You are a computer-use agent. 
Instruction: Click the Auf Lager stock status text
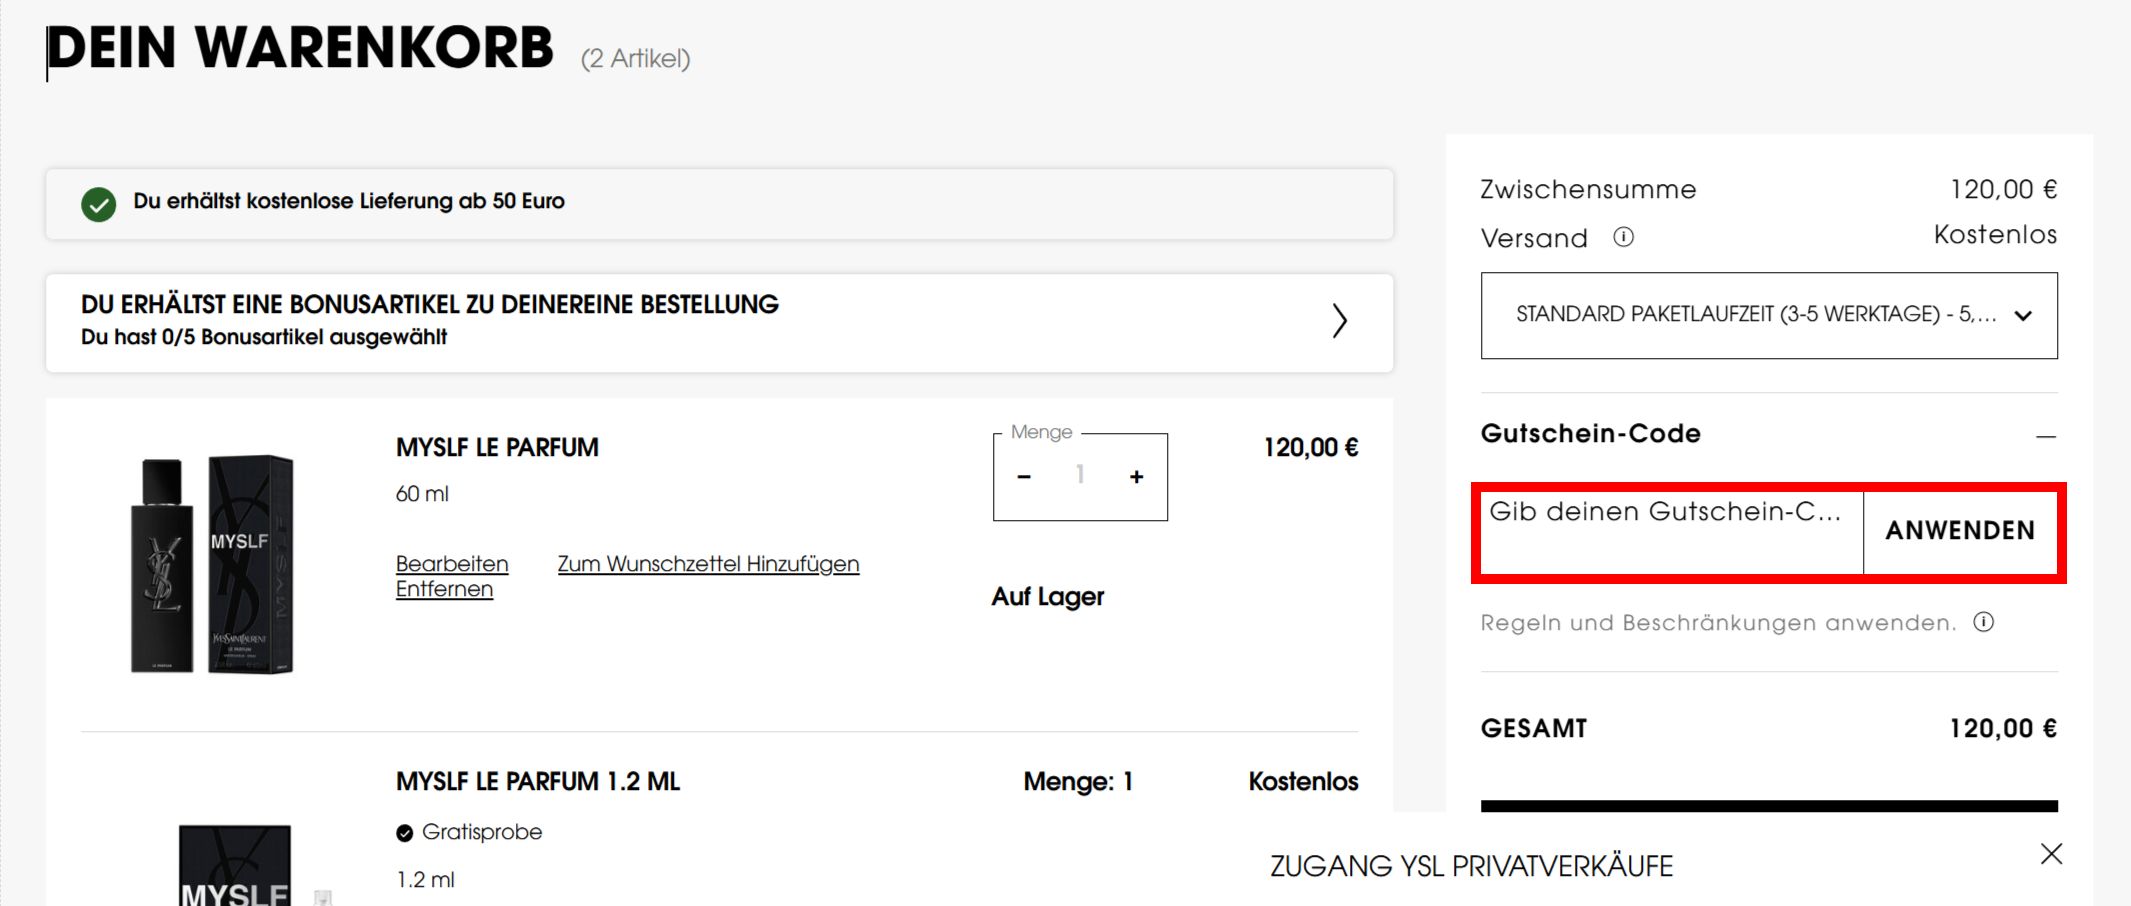pyautogui.click(x=1048, y=596)
